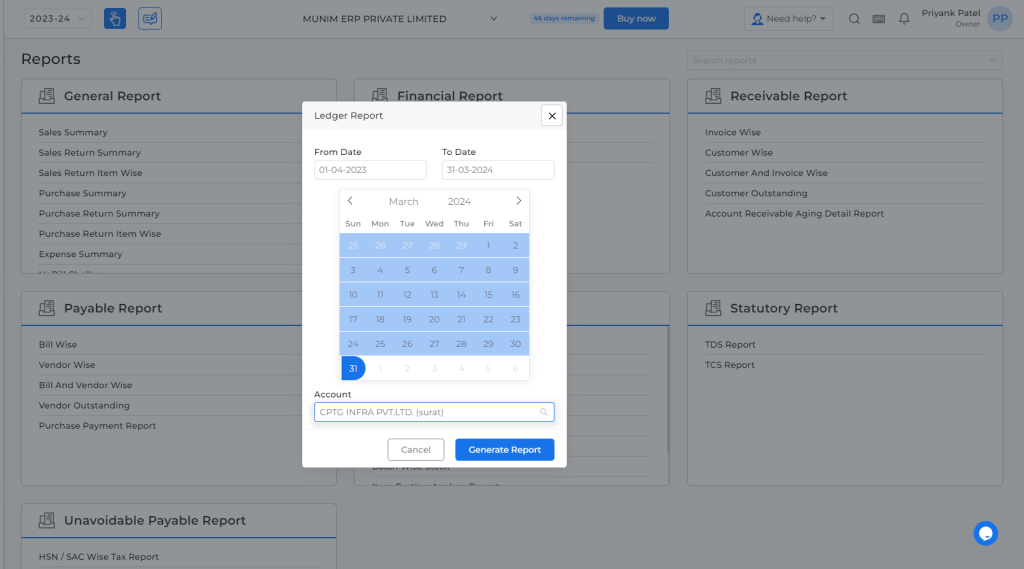The height and width of the screenshot is (569, 1024).
Task: Open Purchase Return Summary report
Action: [99, 213]
